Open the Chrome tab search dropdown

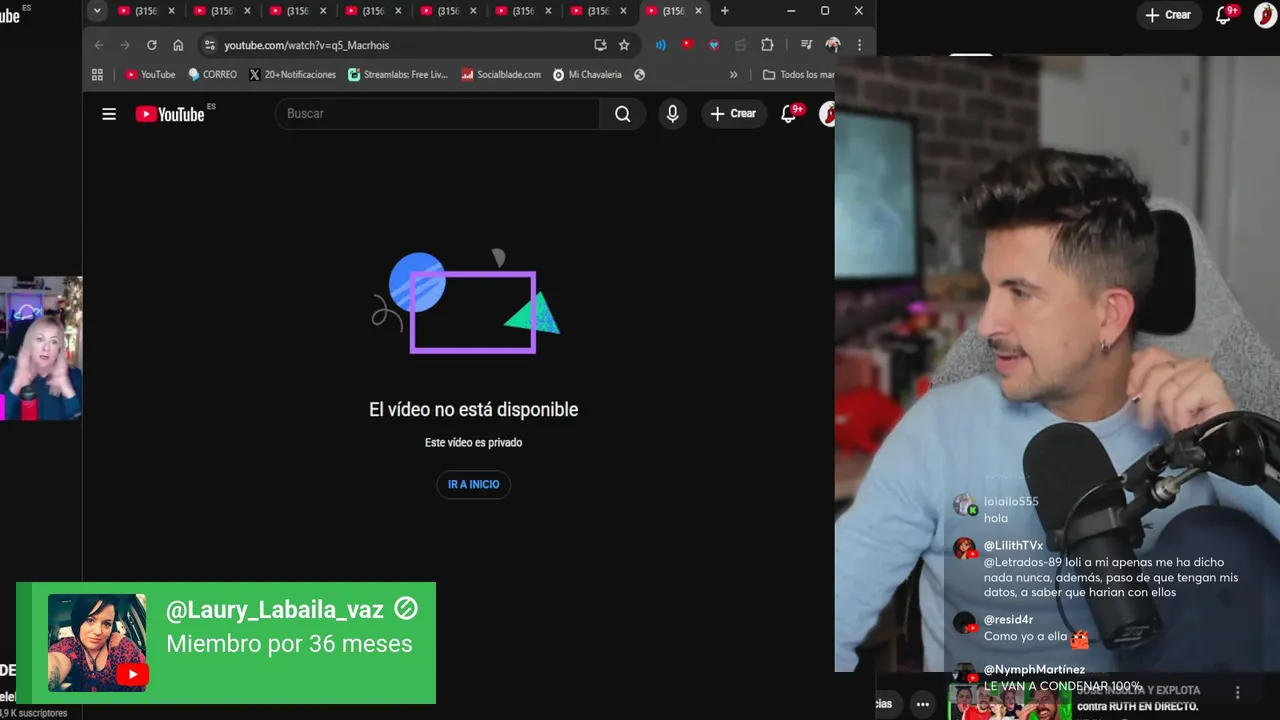pos(97,11)
